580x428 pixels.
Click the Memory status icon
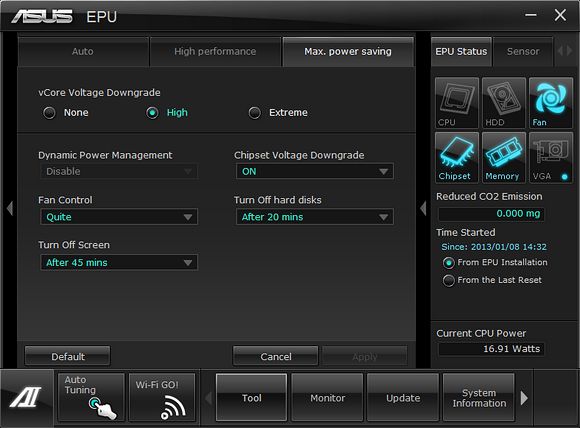click(503, 158)
